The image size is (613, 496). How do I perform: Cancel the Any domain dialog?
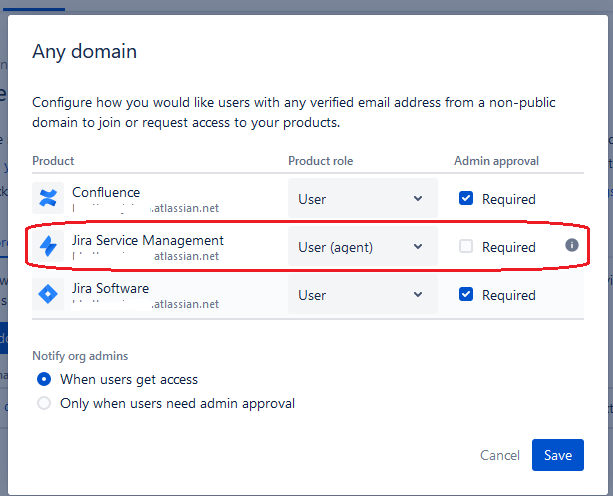[500, 455]
